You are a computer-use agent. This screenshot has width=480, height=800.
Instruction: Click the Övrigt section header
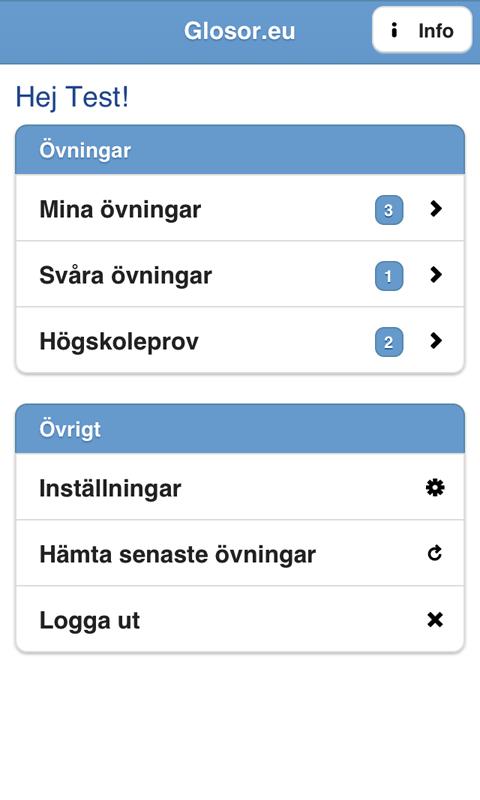[240, 429]
